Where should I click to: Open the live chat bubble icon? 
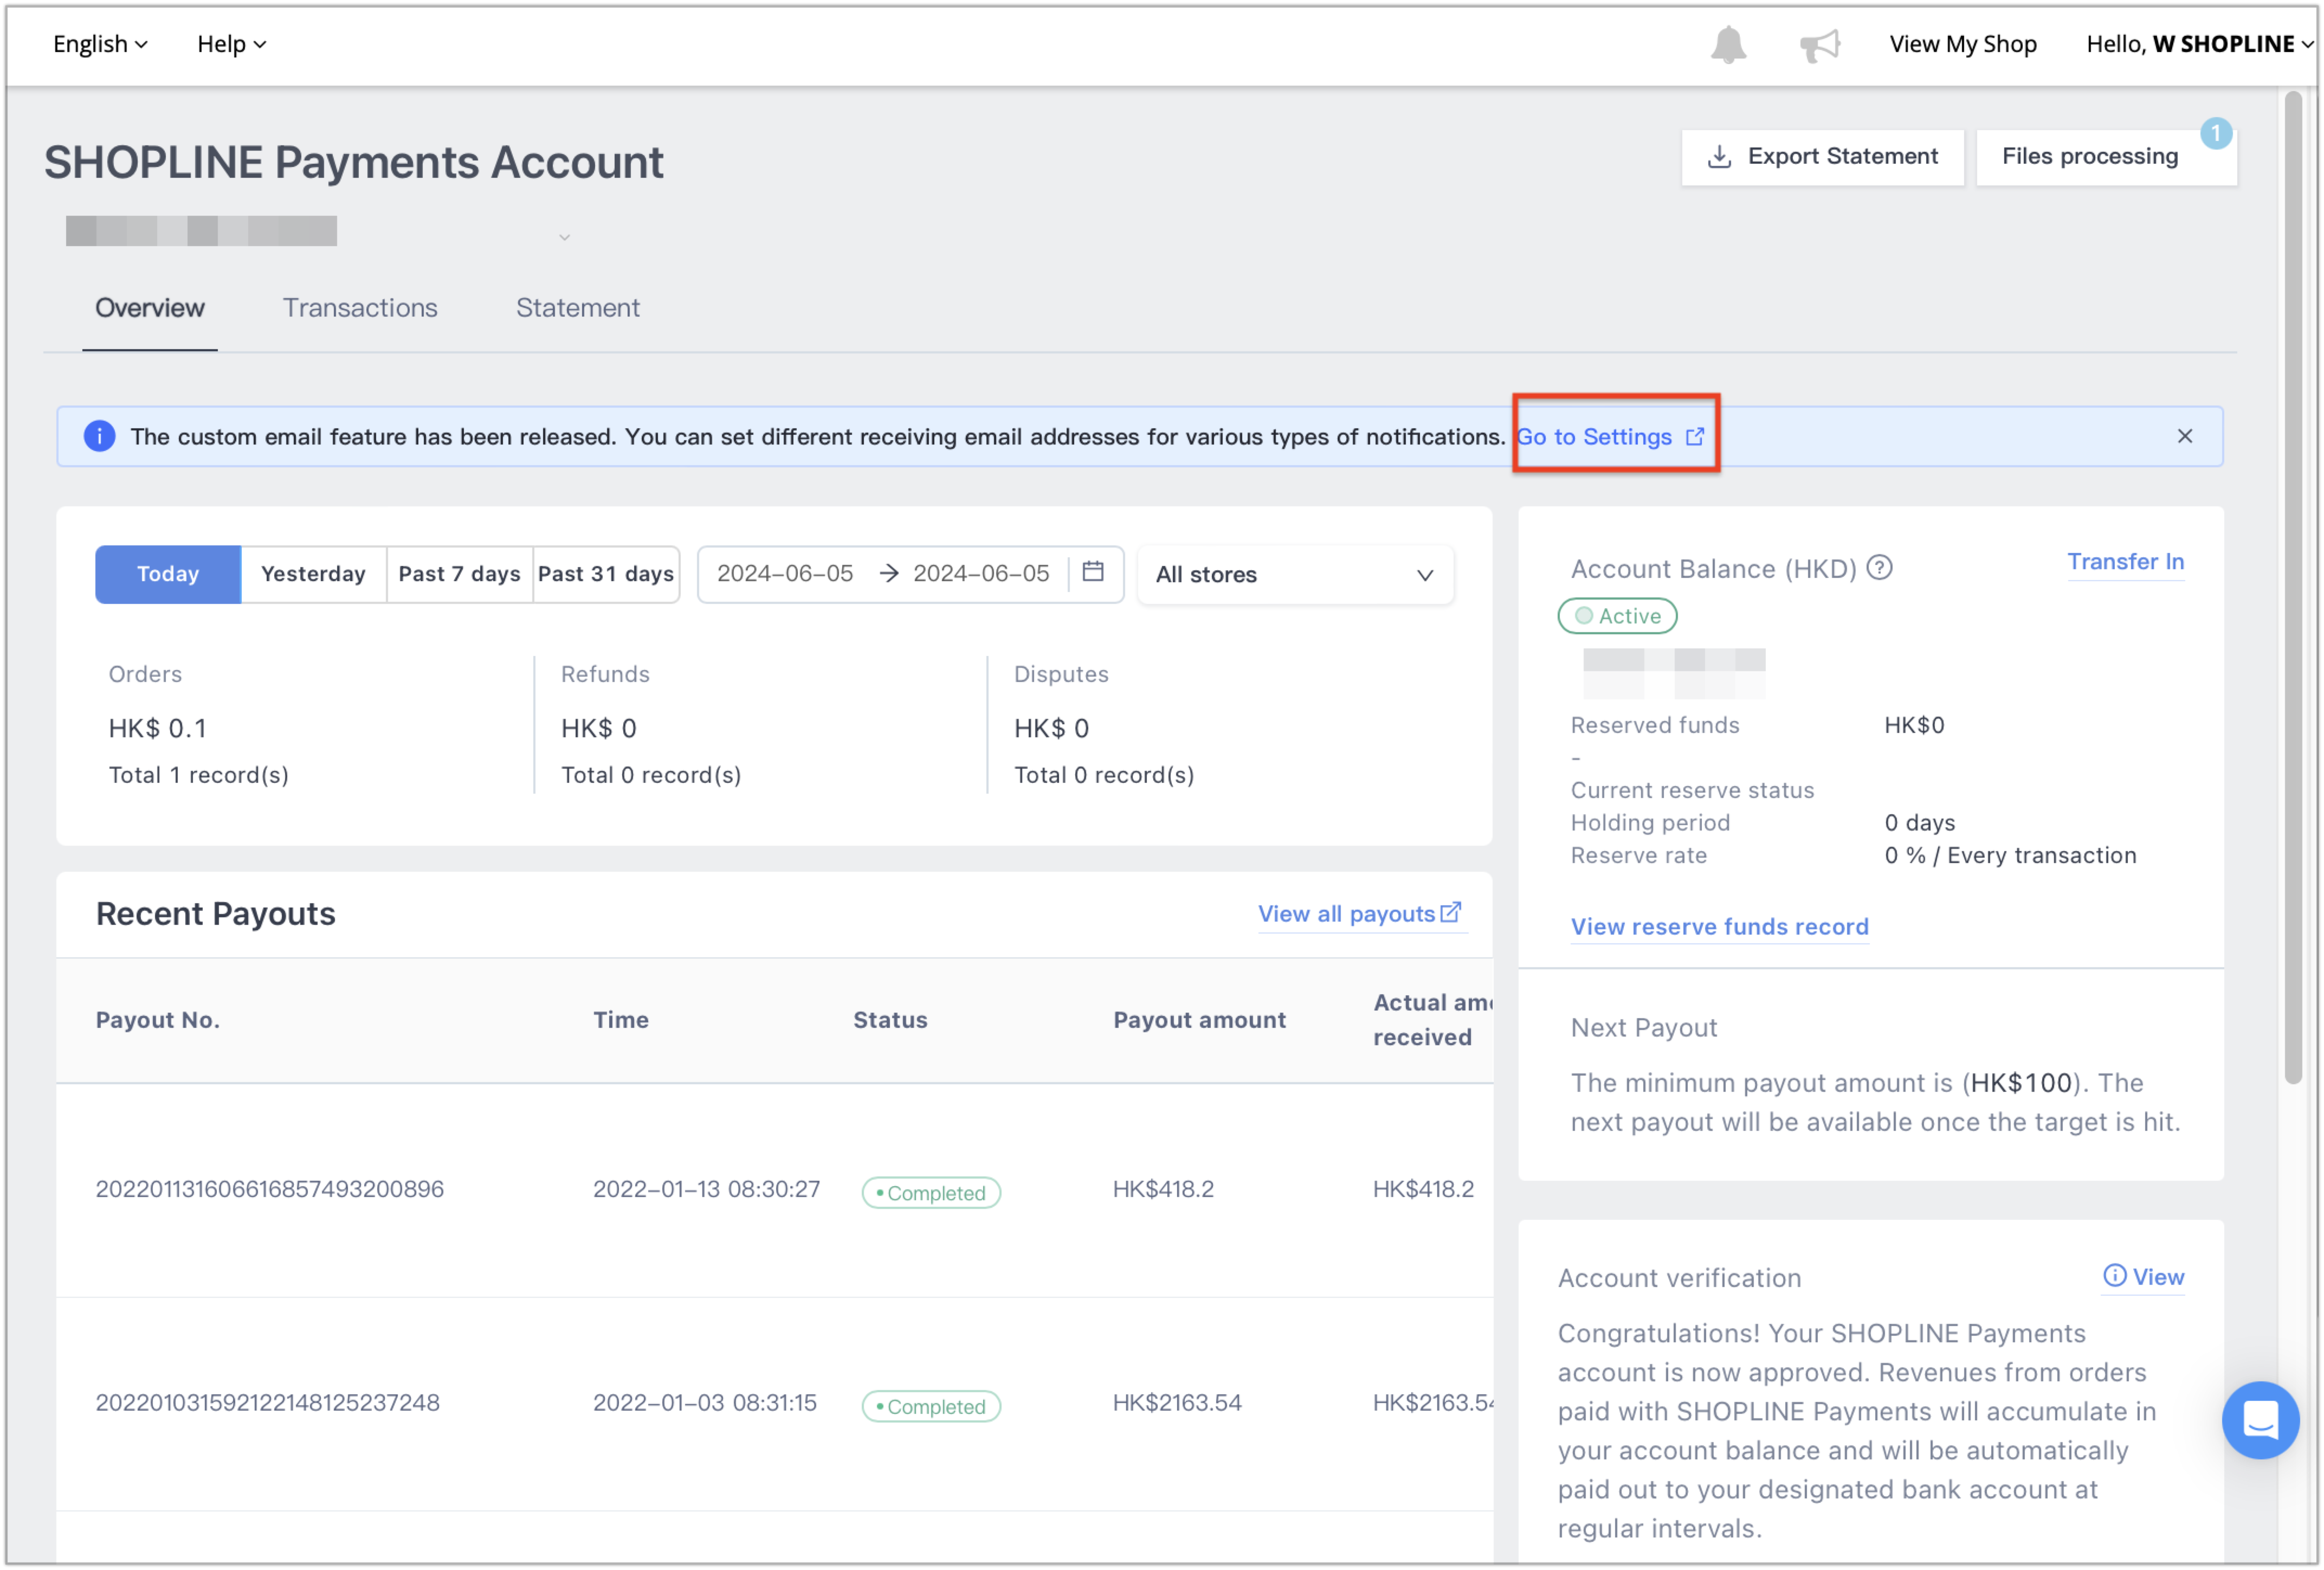2259,1419
